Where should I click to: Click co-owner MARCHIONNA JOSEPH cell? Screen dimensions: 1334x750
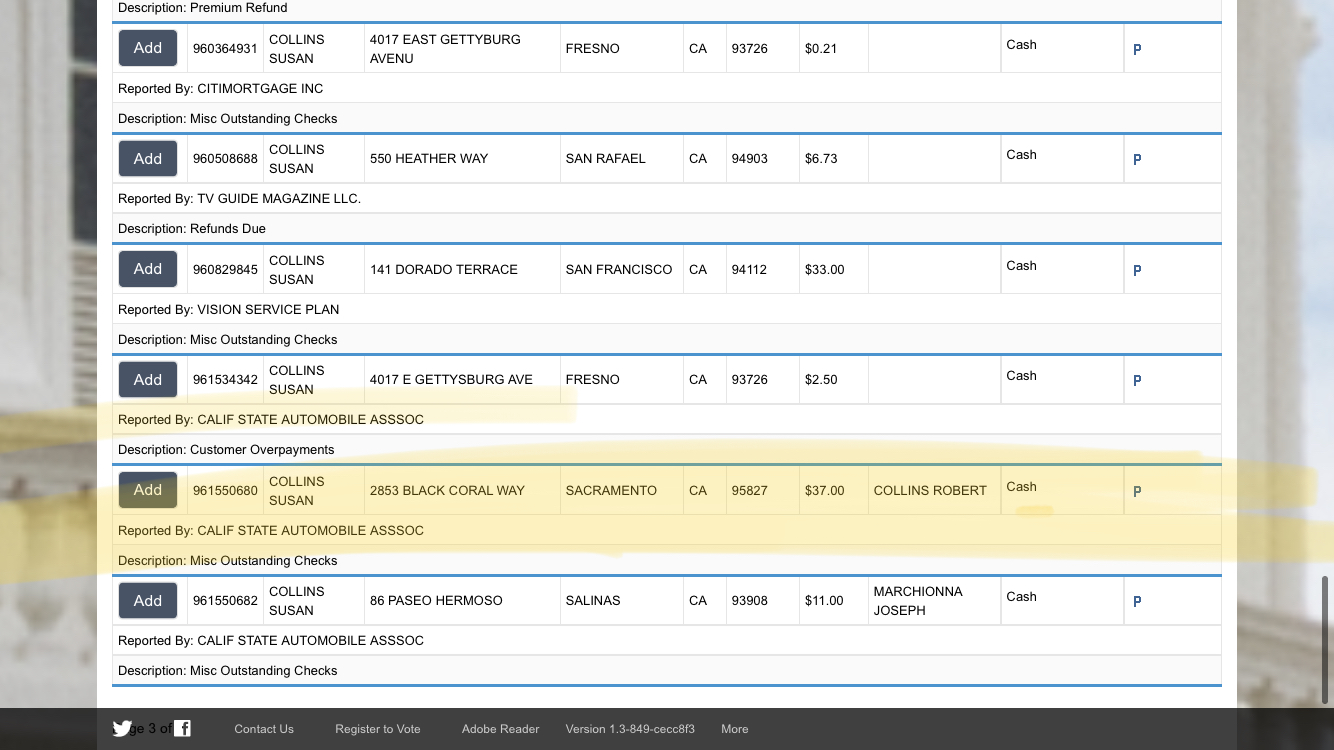[934, 601]
